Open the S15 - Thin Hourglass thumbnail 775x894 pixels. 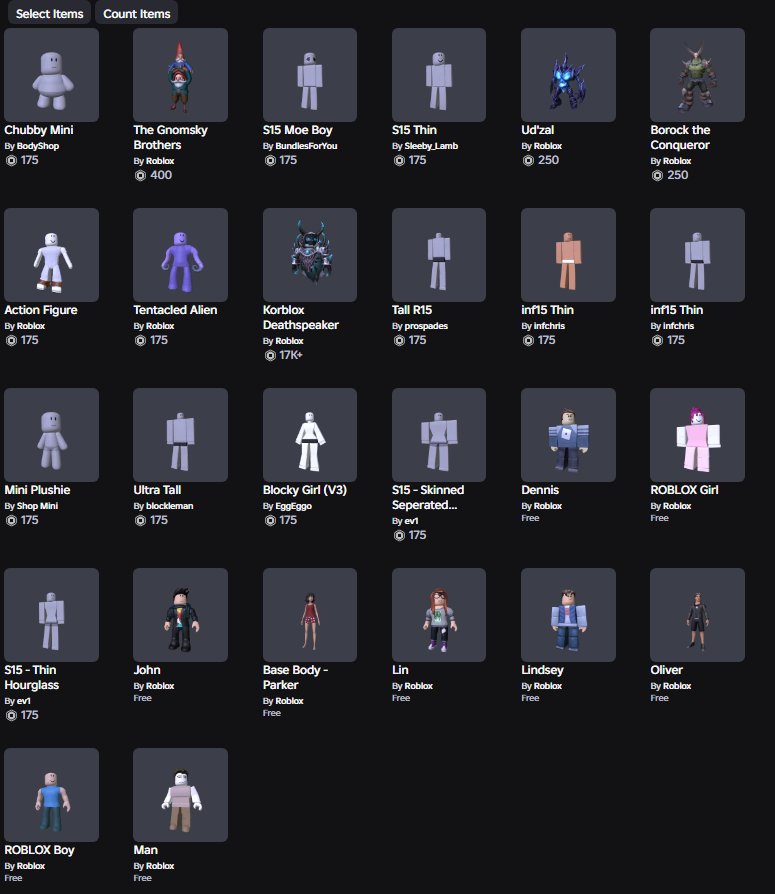click(x=51, y=615)
